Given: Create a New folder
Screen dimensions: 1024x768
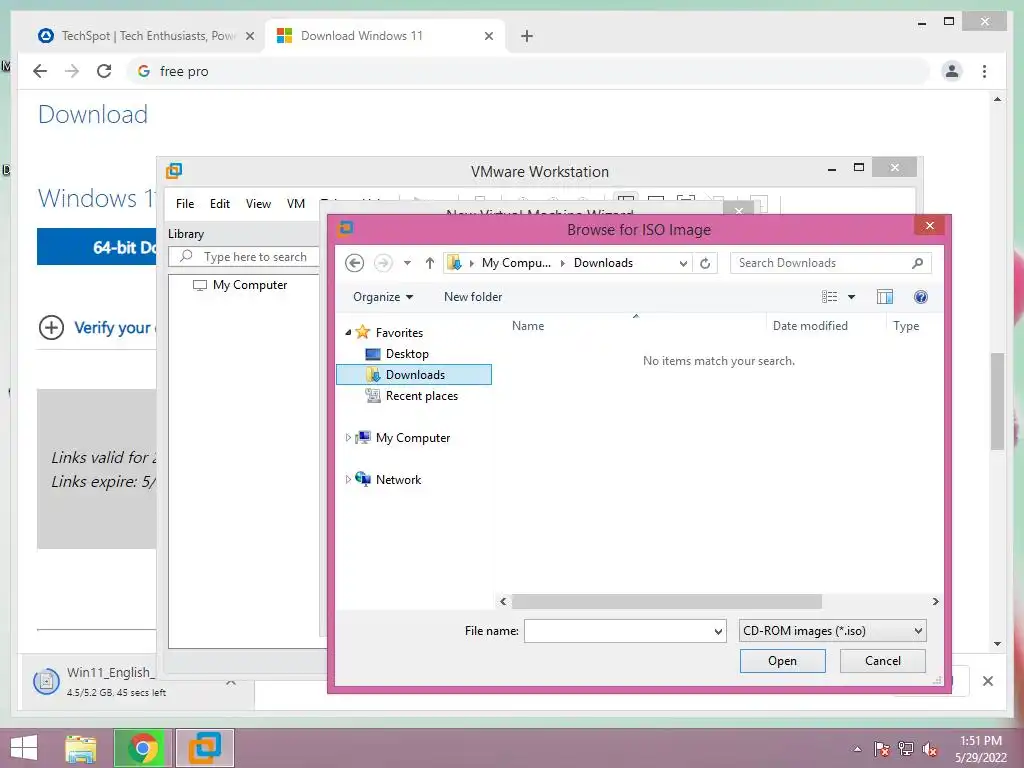Looking at the screenshot, I should pos(473,297).
